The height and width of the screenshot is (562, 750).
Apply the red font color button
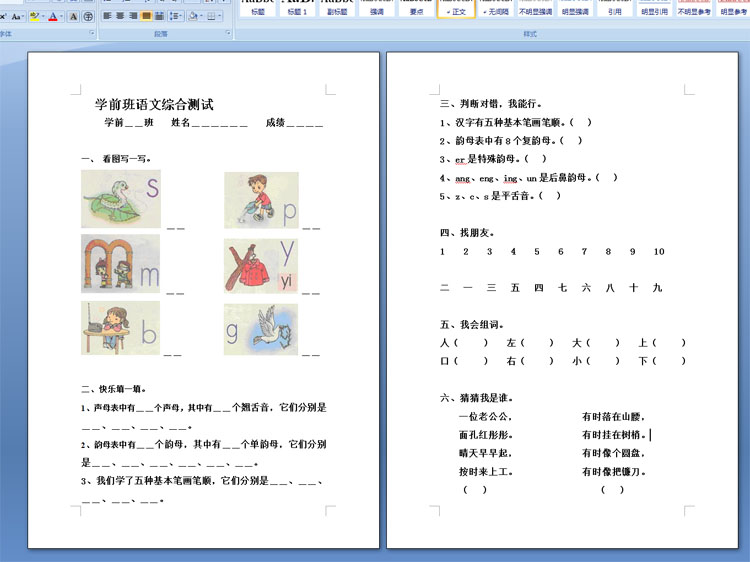click(x=53, y=17)
